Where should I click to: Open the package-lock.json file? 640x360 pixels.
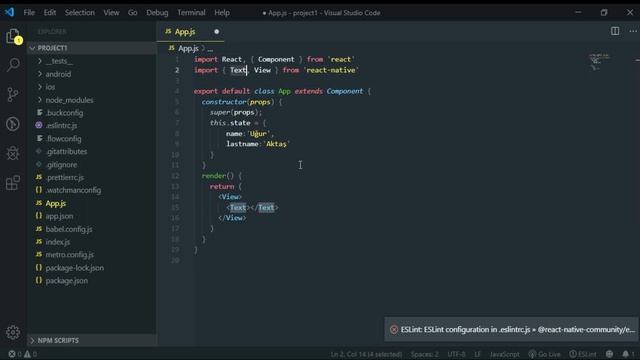pyautogui.click(x=74, y=268)
